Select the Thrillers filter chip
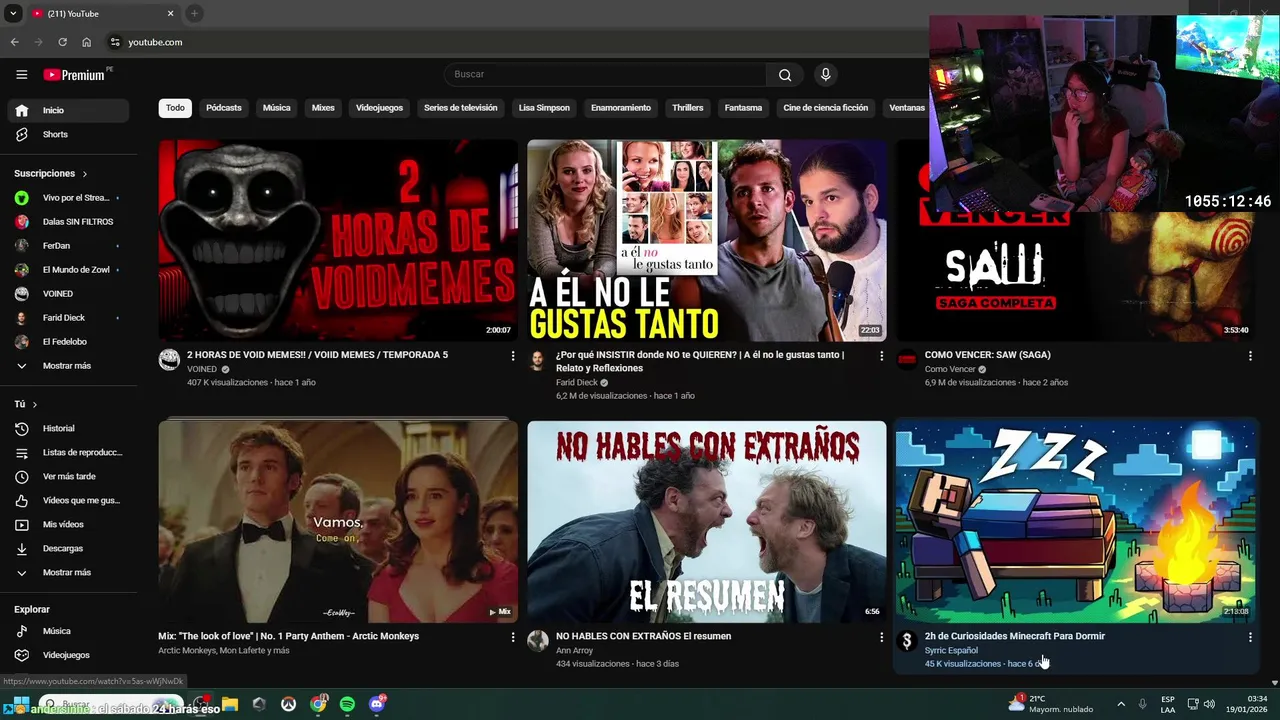This screenshot has width=1280, height=720. pos(688,108)
